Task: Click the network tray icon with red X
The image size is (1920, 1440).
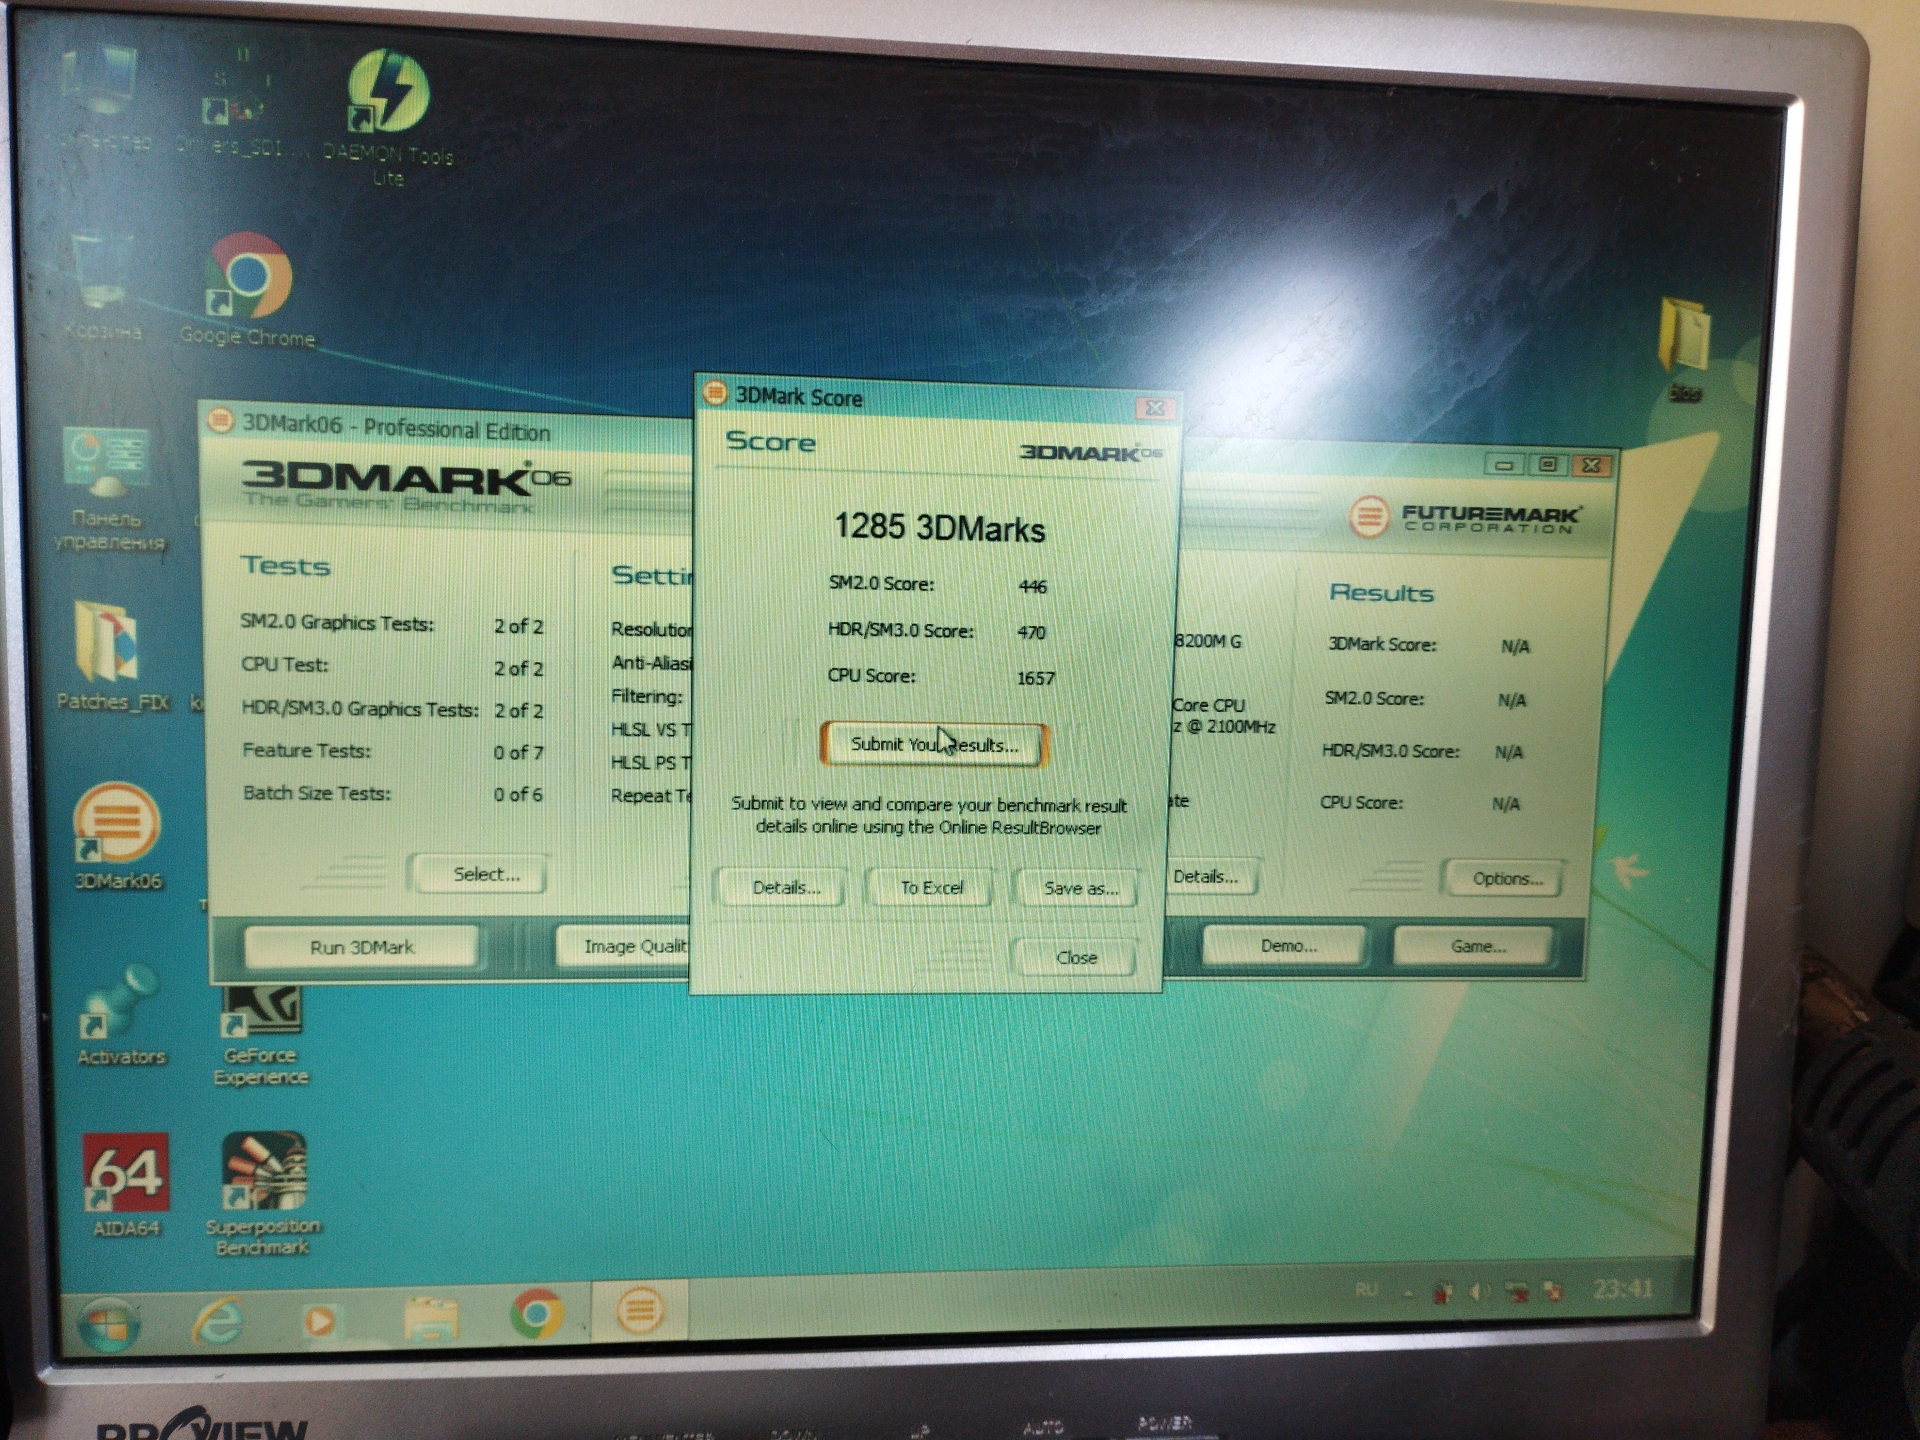Action: [x=1516, y=1292]
